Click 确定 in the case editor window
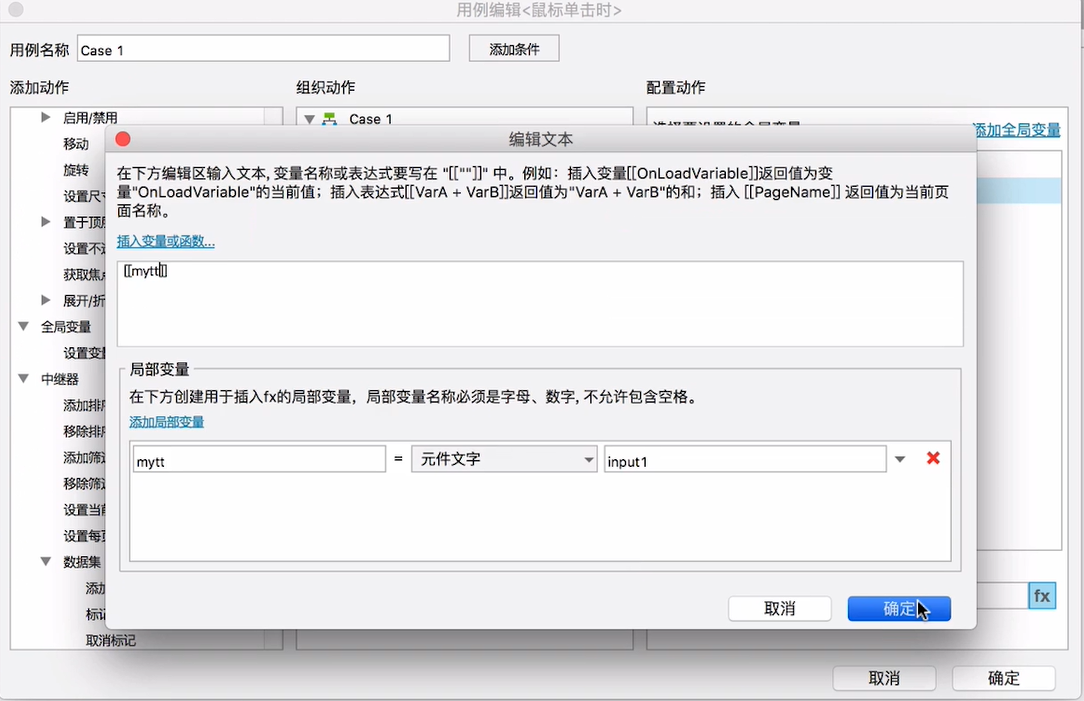The image size is (1084, 701). [1003, 678]
